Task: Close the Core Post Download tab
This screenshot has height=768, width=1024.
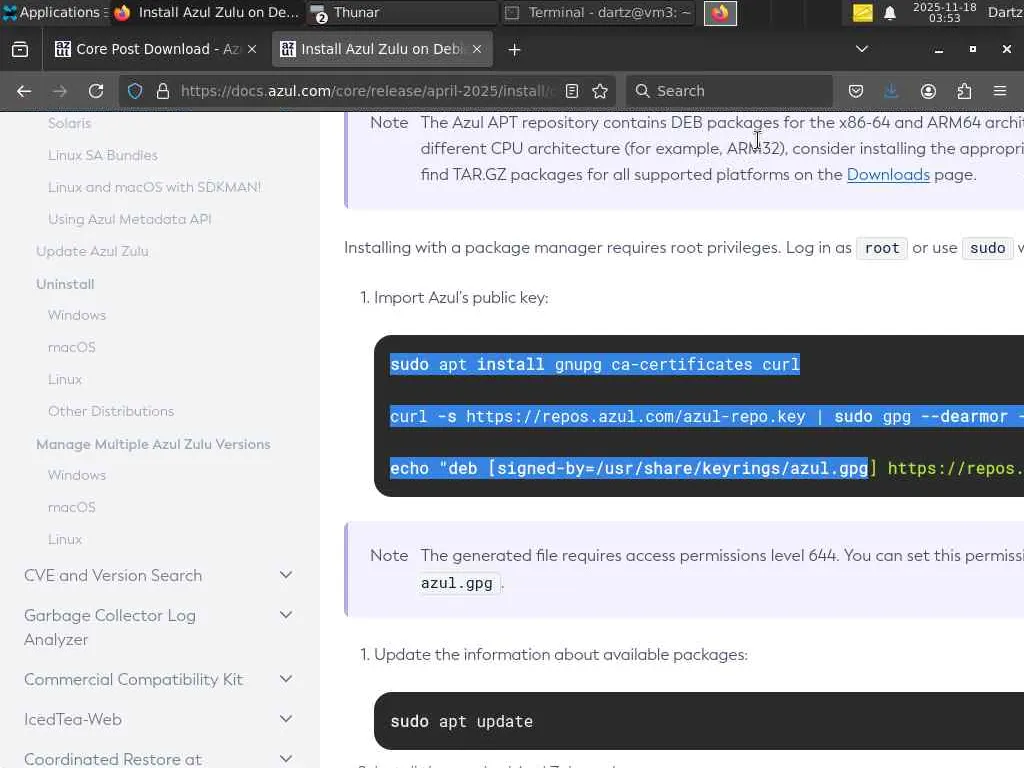Action: click(251, 49)
